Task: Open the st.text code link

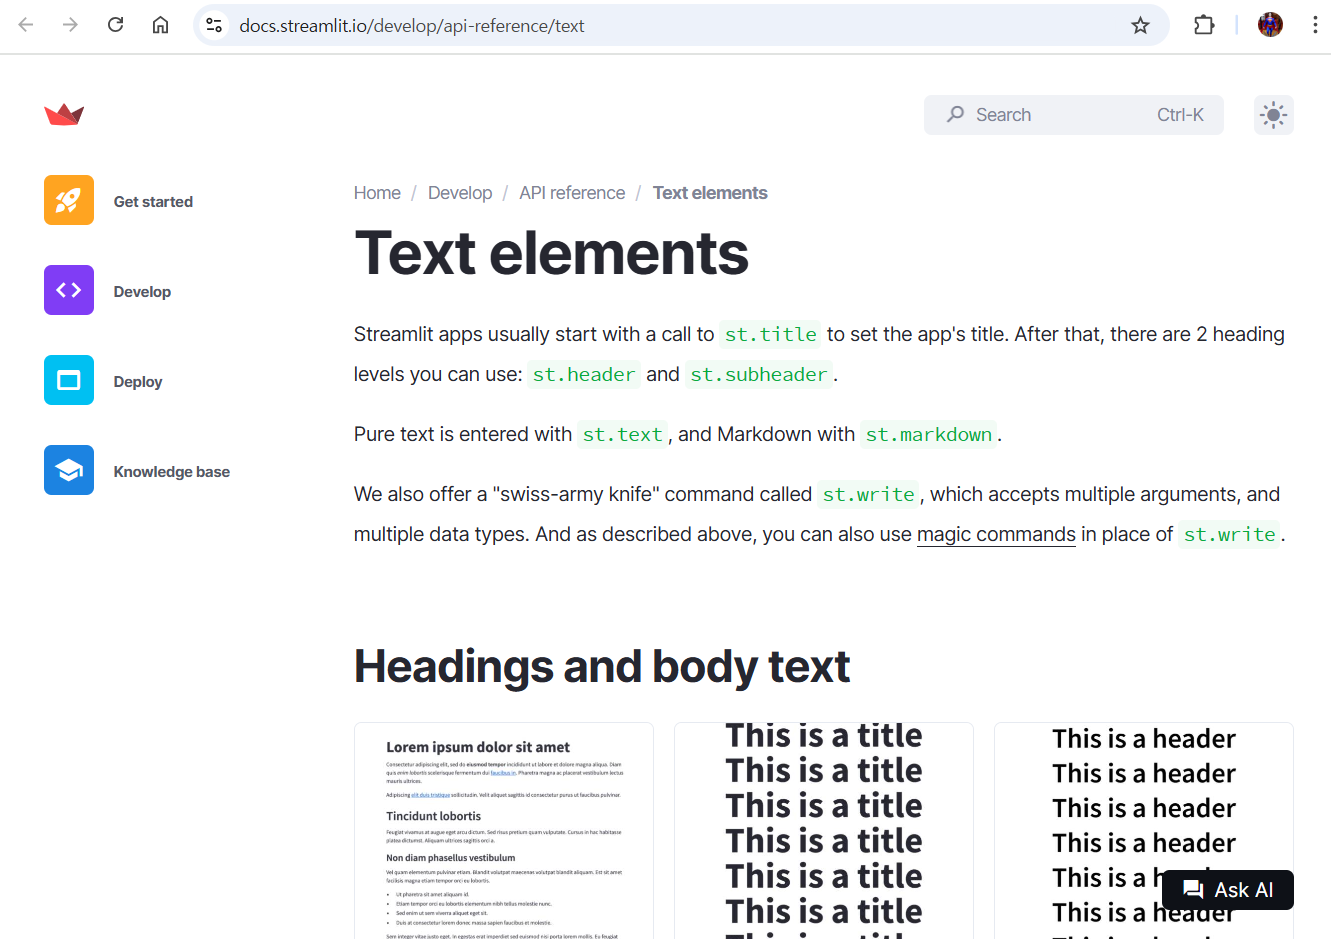Action: coord(622,434)
